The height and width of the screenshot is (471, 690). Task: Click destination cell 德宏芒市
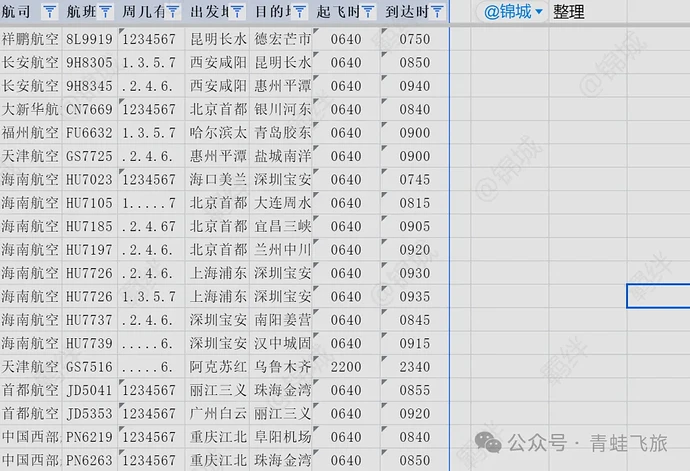(283, 39)
